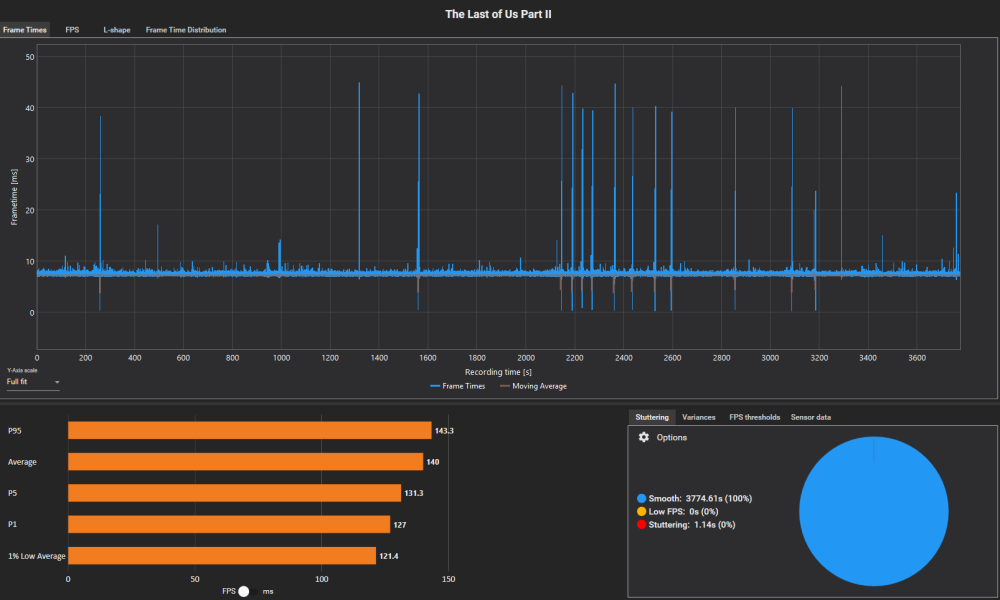Switch to the FPS tab
Screen dimensions: 1000x600
tap(72, 30)
